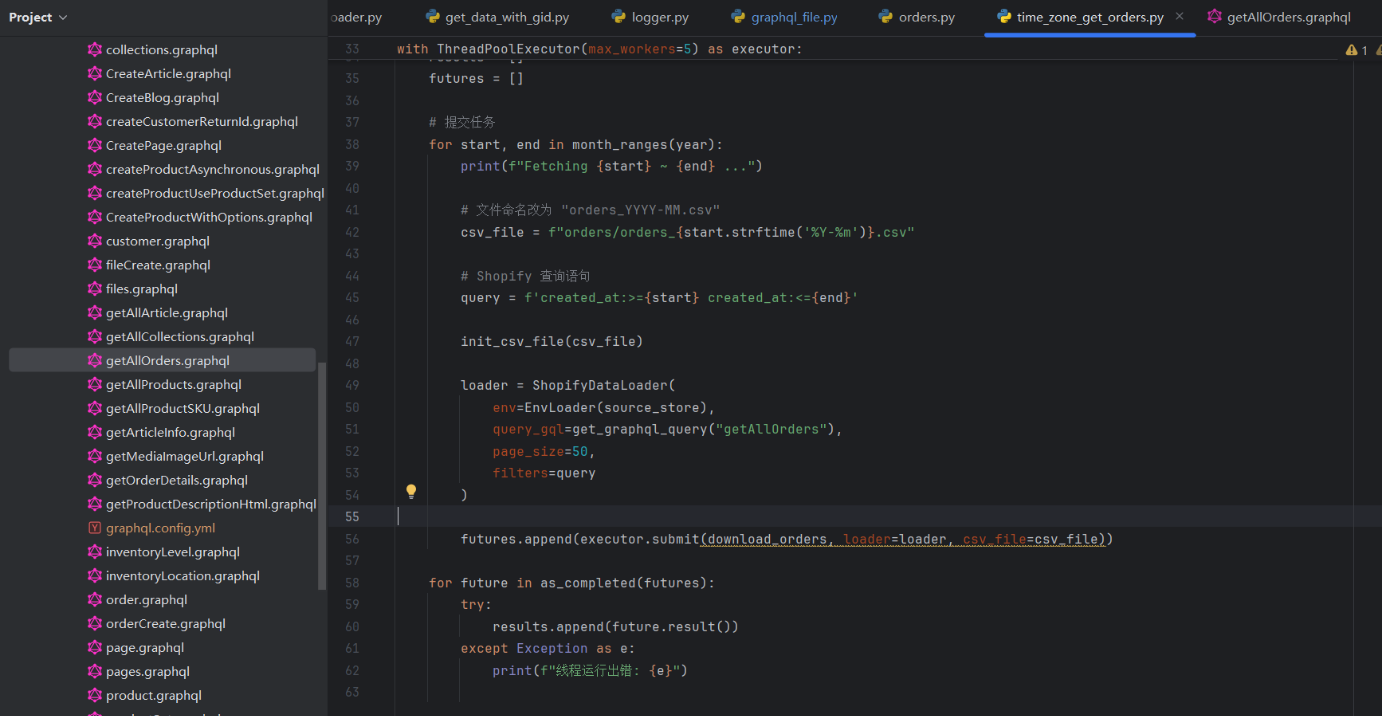
Task: Click the yellow YAML icon next to graphql.config.yml
Action: [x=93, y=527]
